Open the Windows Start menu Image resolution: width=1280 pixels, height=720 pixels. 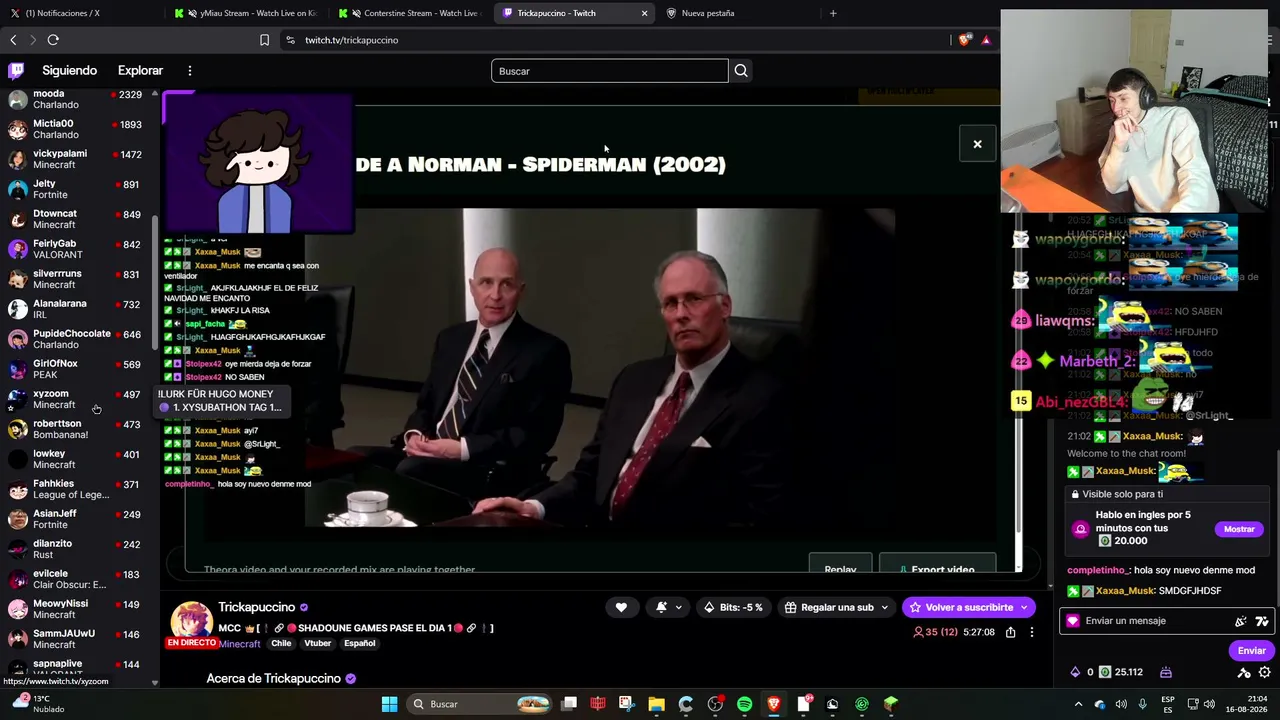pos(389,704)
